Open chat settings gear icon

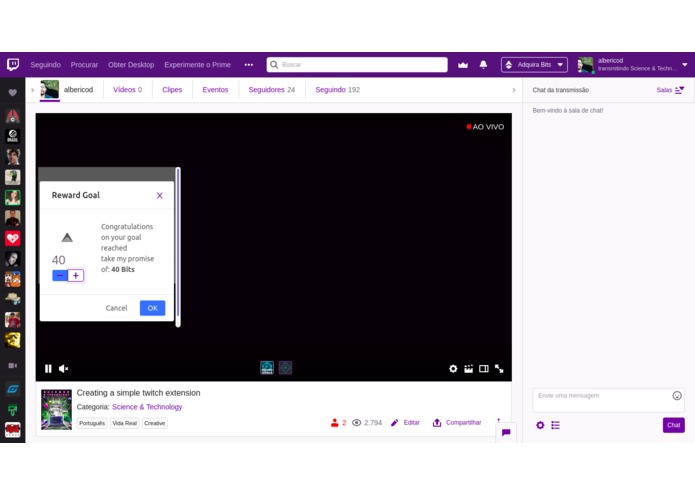point(540,425)
